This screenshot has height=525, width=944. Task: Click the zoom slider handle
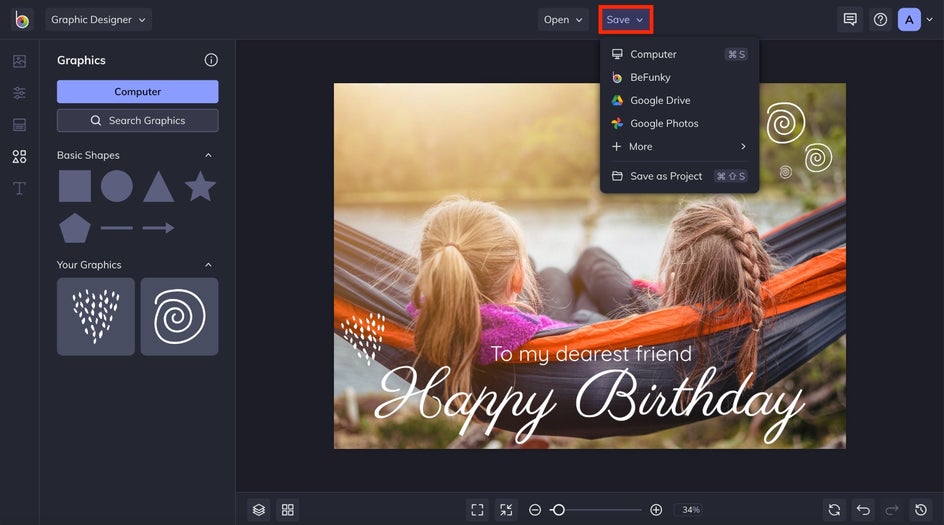pos(558,510)
